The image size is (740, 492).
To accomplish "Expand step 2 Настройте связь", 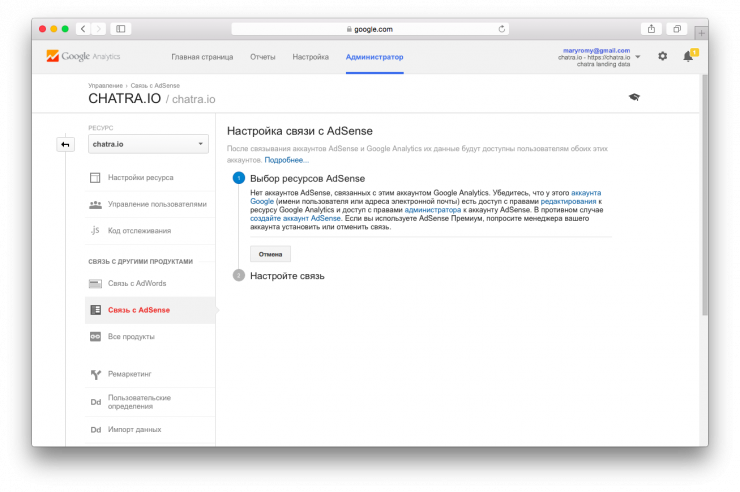I will (287, 275).
